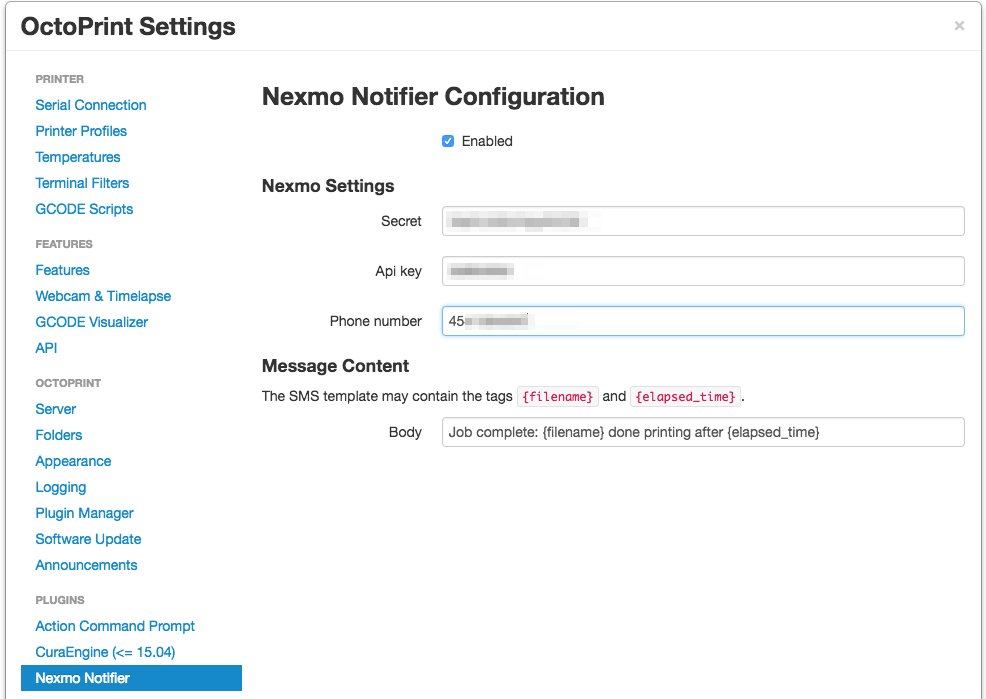
Task: Go to API settings
Action: [x=46, y=348]
